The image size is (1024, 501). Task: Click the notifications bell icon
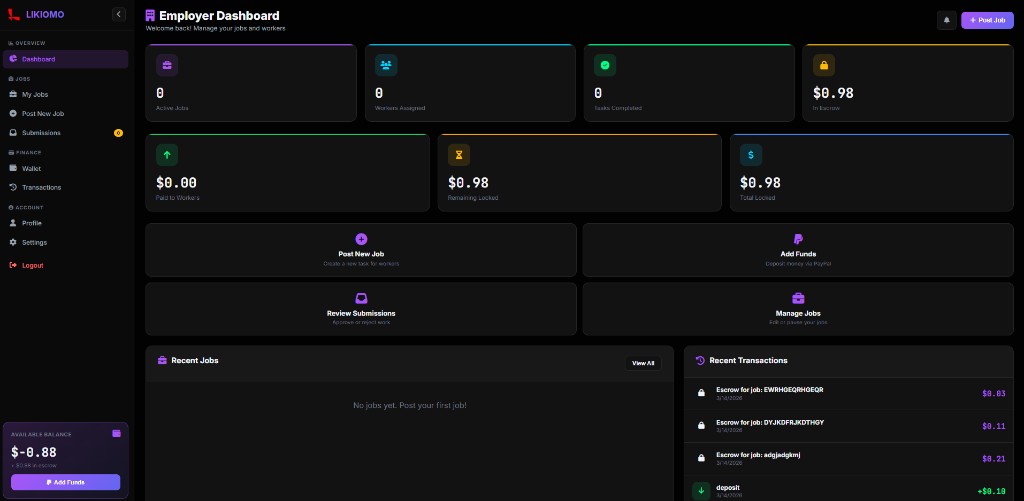click(946, 20)
